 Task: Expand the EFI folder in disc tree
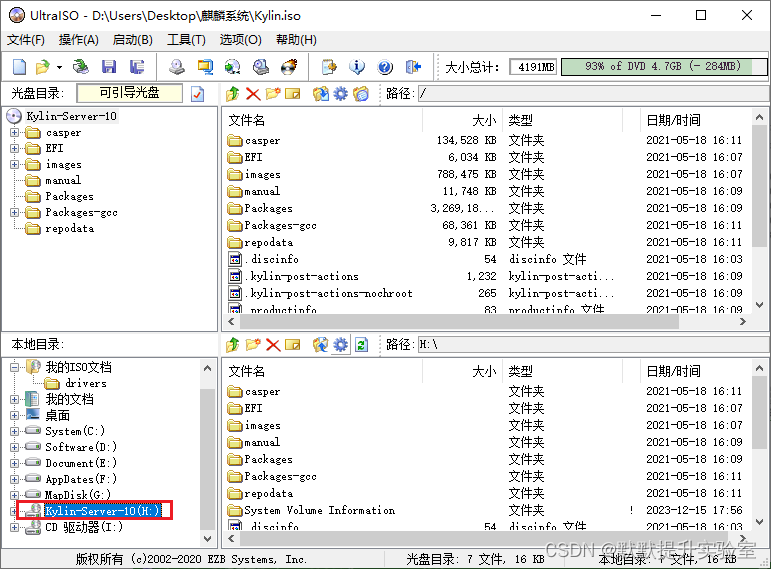pos(14,148)
